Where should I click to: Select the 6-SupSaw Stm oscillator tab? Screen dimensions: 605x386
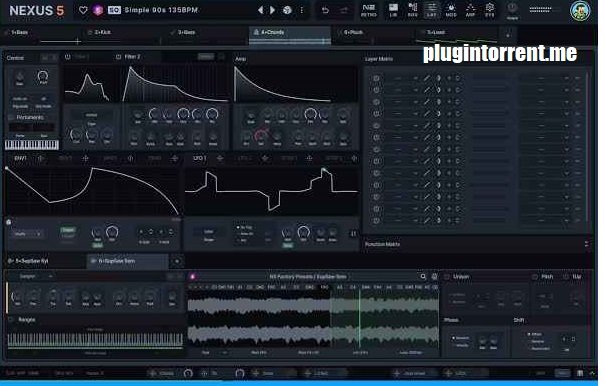(x=128, y=261)
